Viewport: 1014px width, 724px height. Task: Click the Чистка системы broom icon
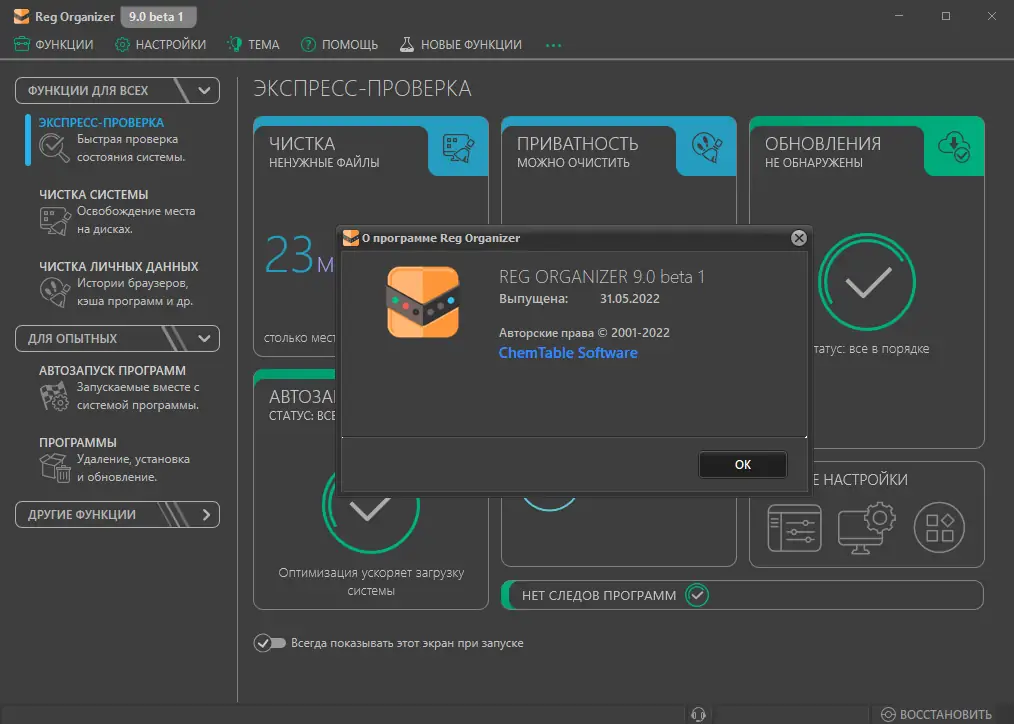click(54, 220)
